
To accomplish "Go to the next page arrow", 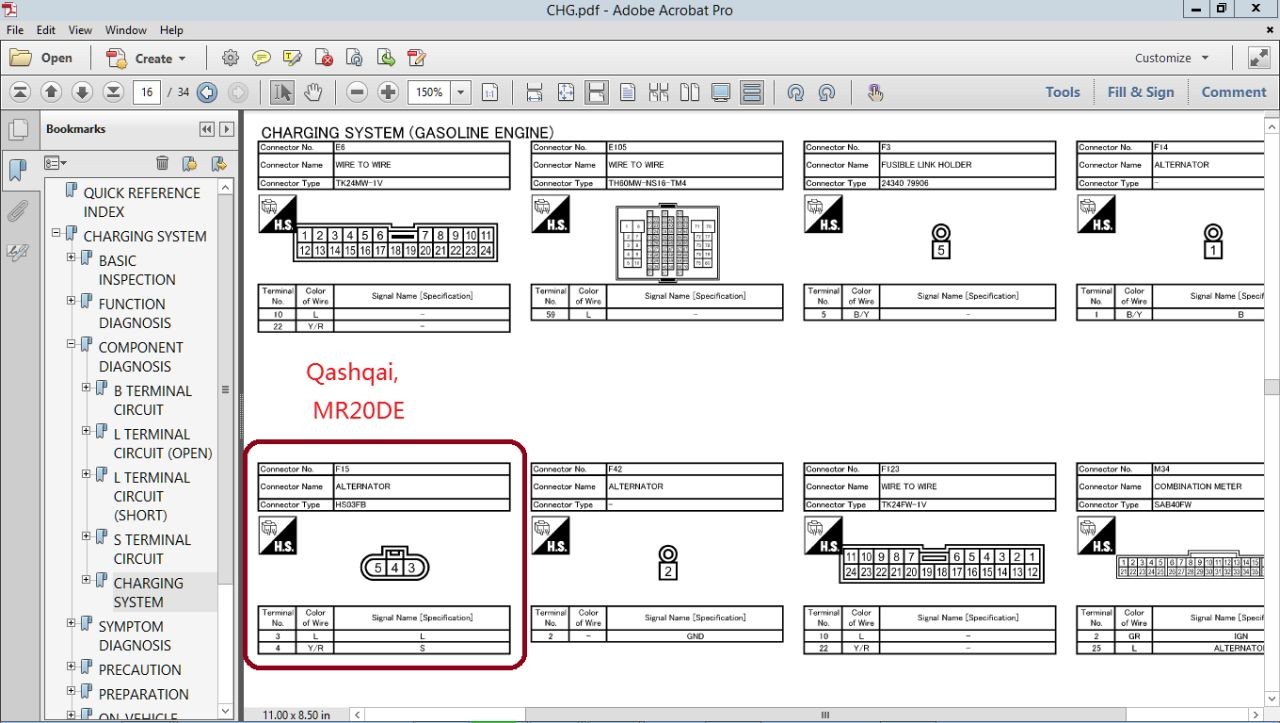I will point(82,92).
